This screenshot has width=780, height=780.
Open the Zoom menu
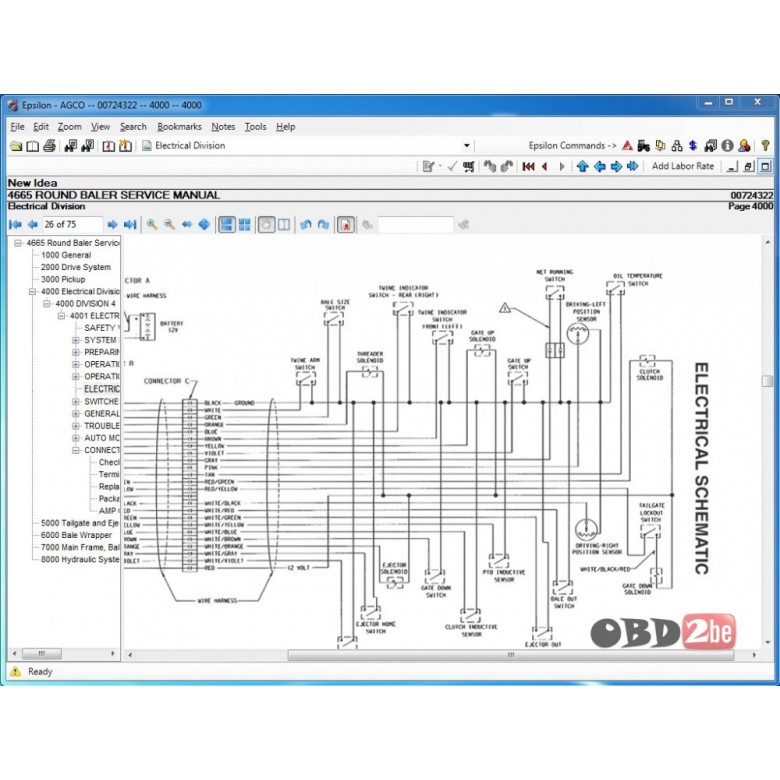tap(69, 127)
